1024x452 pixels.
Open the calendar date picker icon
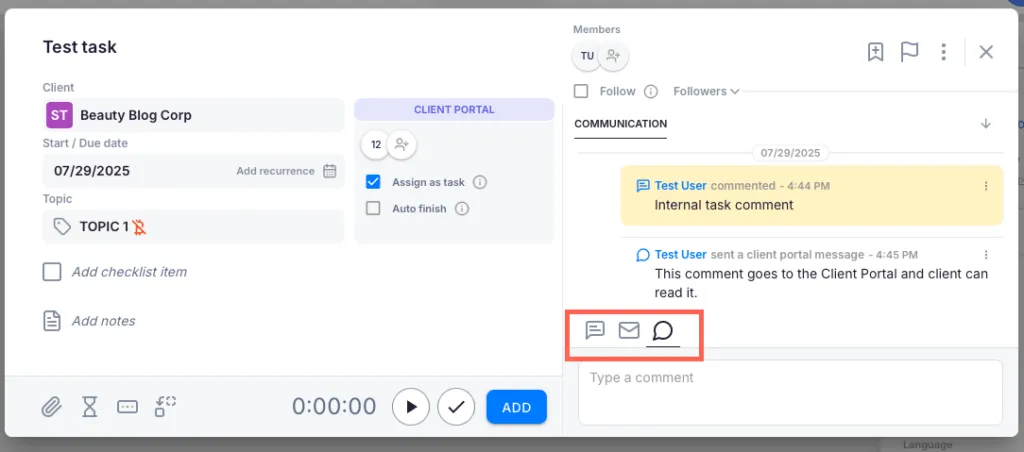(330, 171)
